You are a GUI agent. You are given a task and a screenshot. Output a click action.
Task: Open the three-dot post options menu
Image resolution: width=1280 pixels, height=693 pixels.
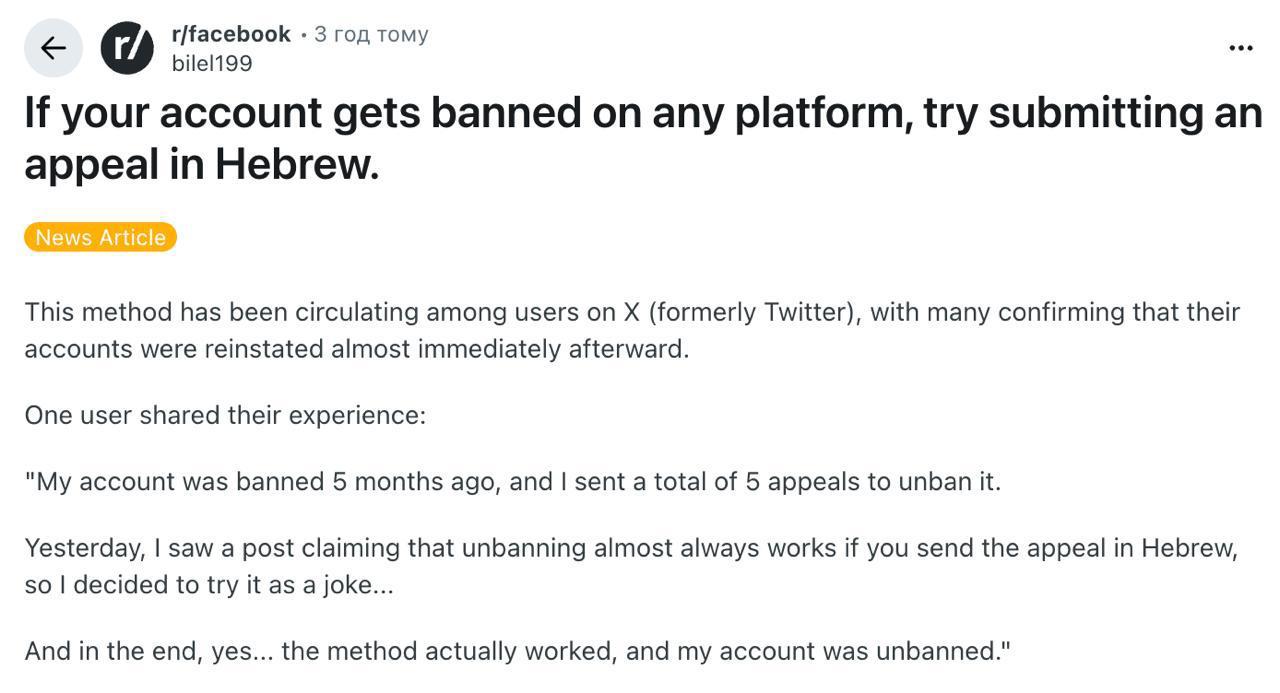tap(1240, 47)
